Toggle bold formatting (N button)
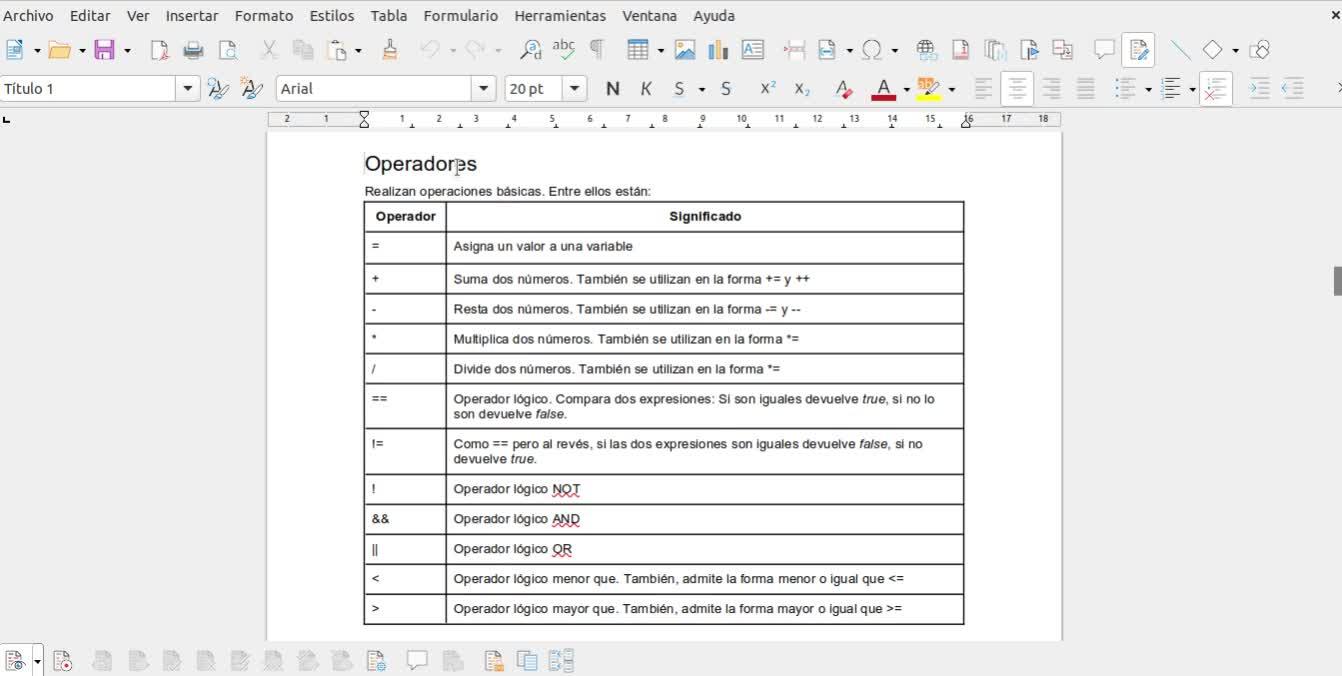Screen dimensions: 1342x676 point(613,89)
